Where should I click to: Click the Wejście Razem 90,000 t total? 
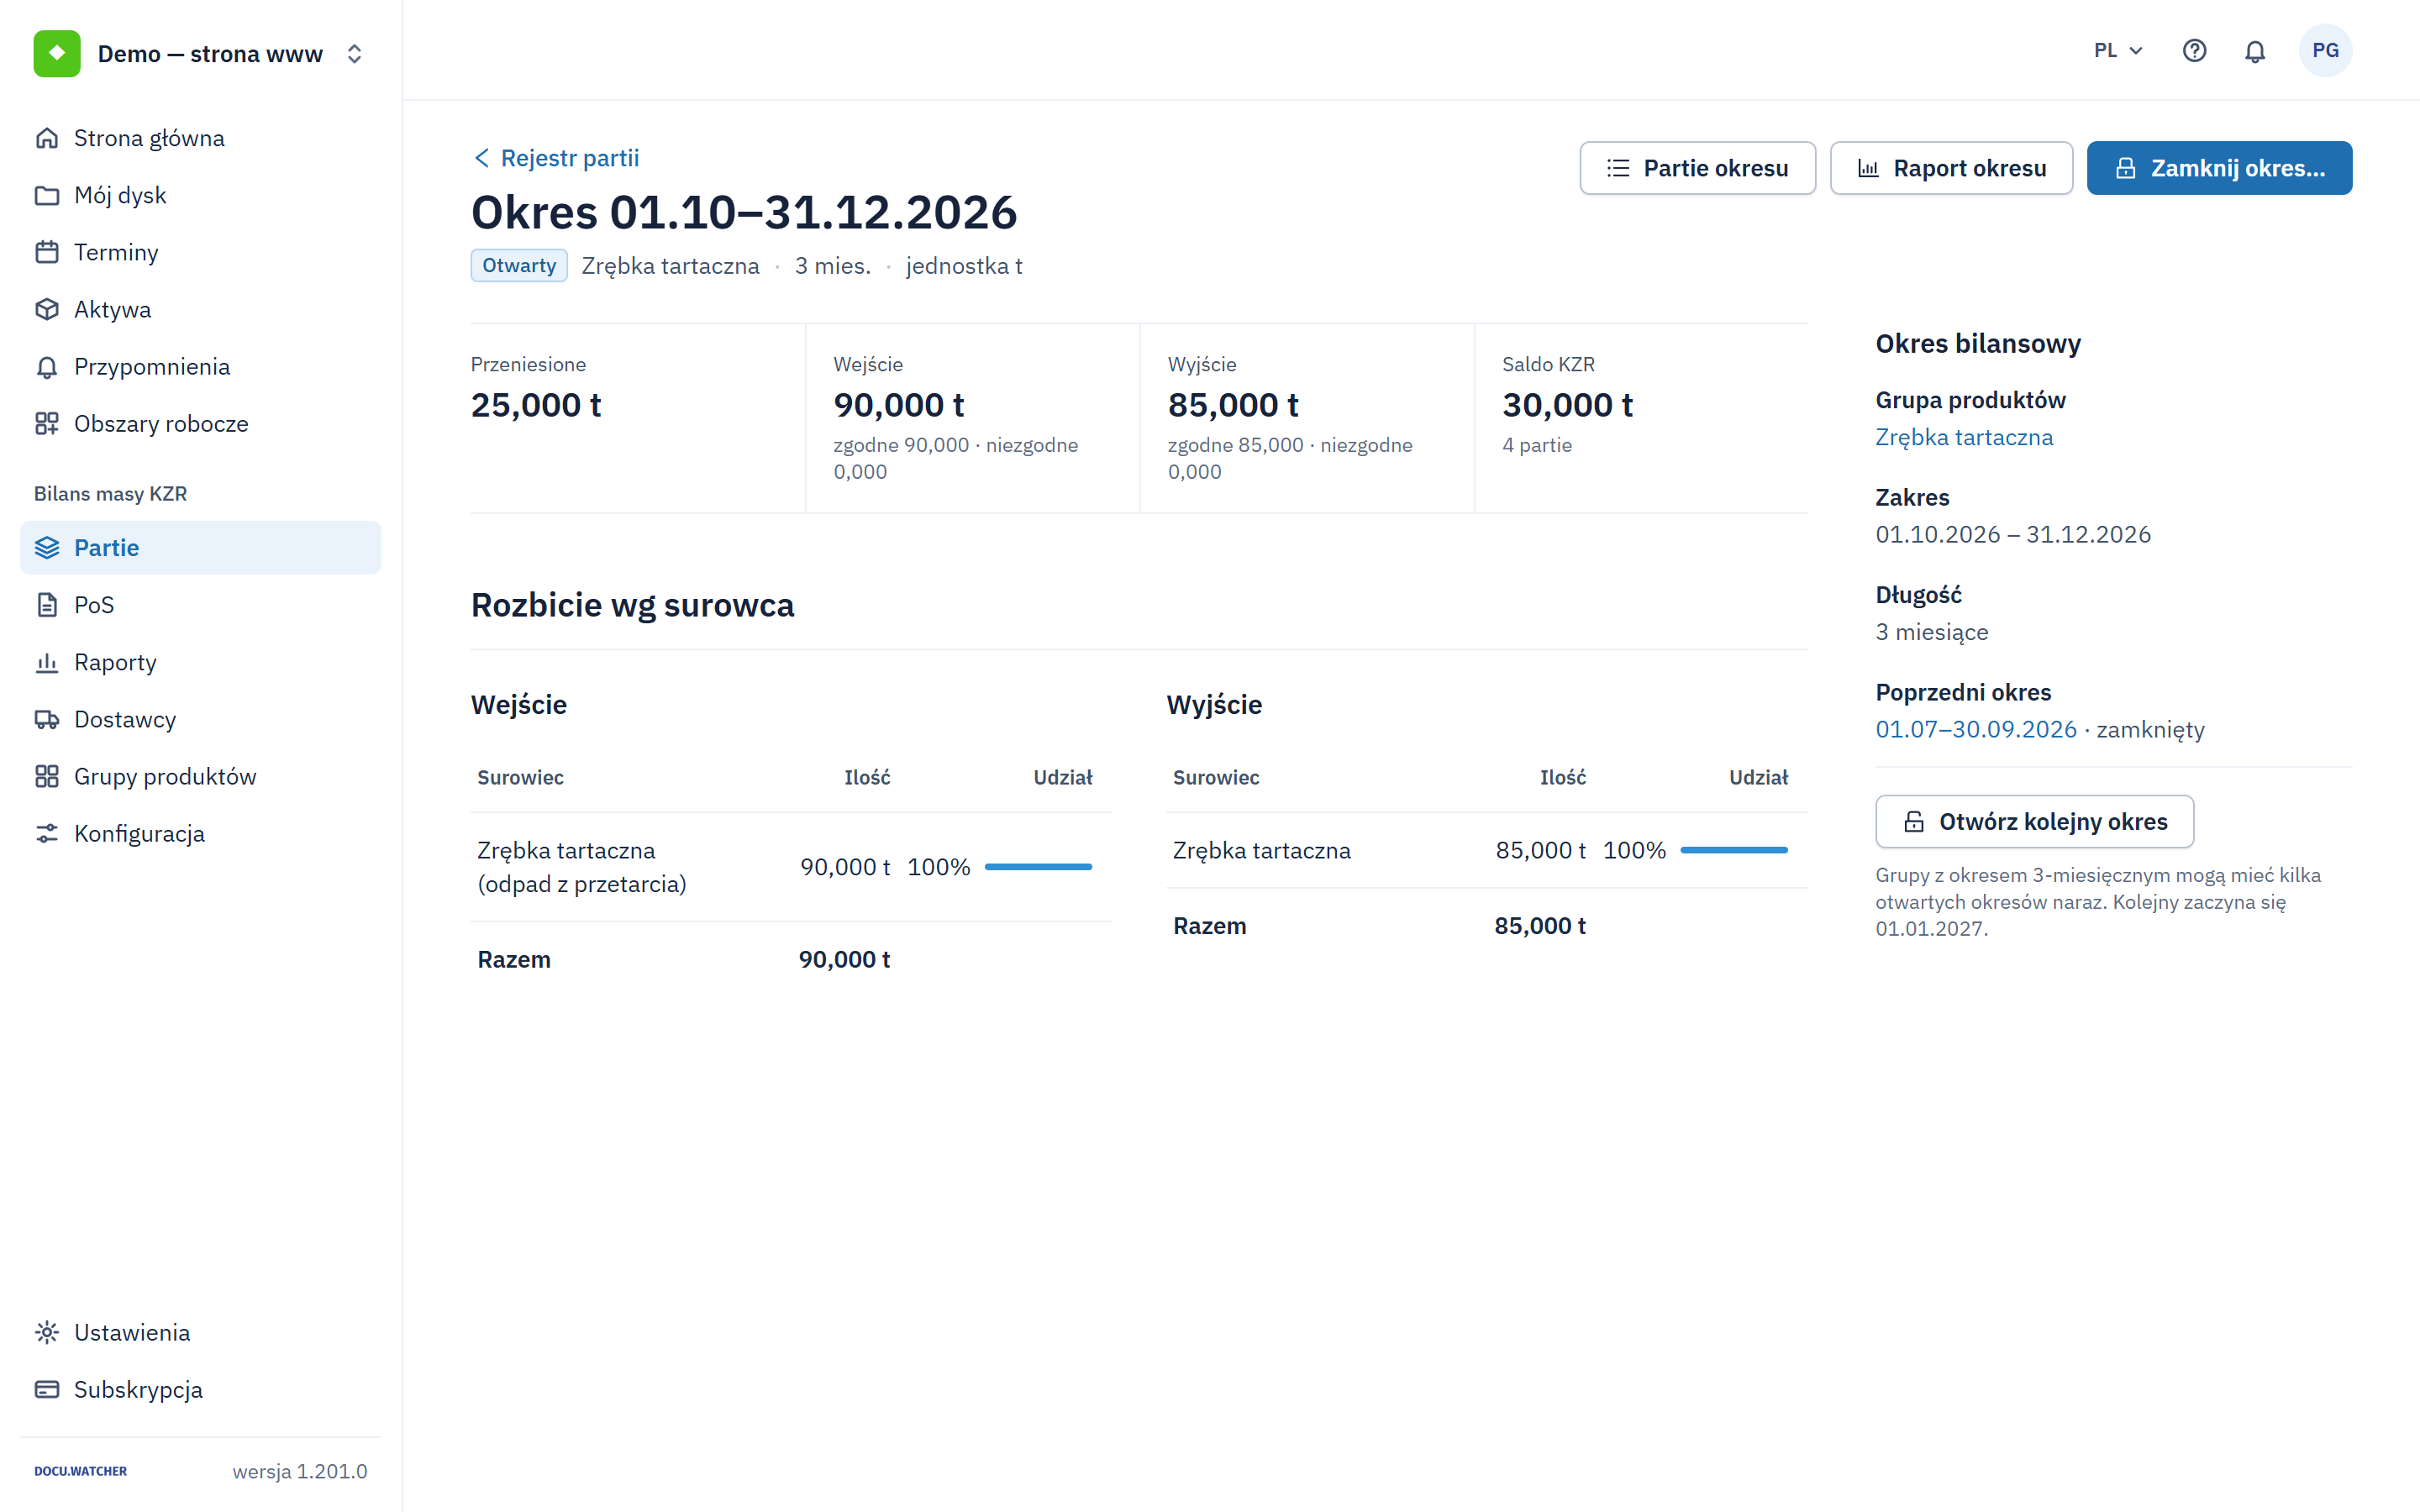[844, 960]
